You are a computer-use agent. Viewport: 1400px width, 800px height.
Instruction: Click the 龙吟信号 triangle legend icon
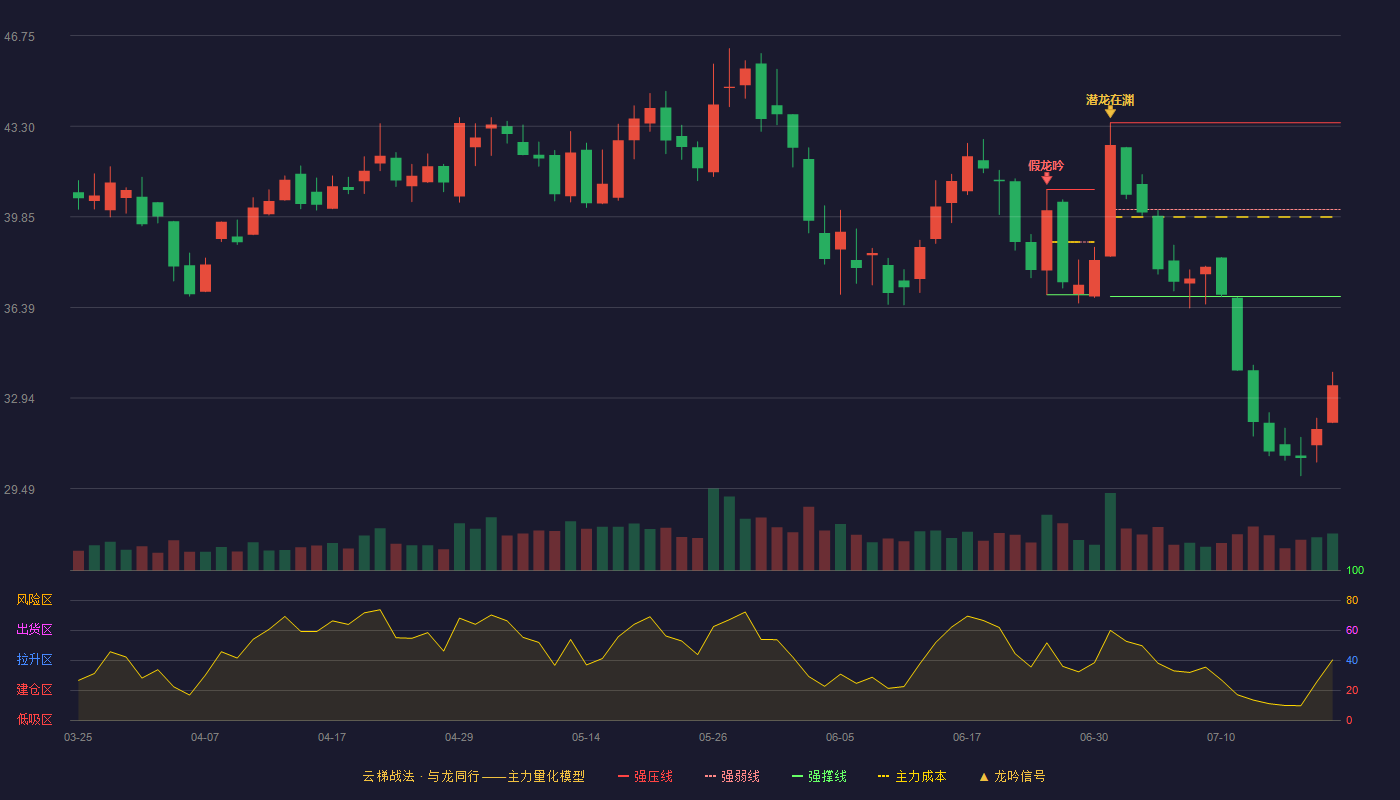coord(984,776)
